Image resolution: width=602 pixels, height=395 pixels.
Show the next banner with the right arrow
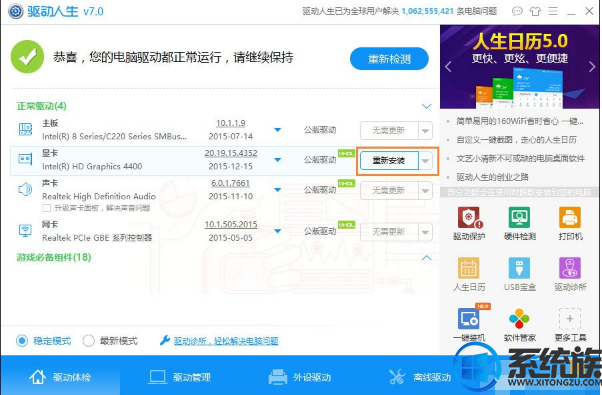[592, 67]
